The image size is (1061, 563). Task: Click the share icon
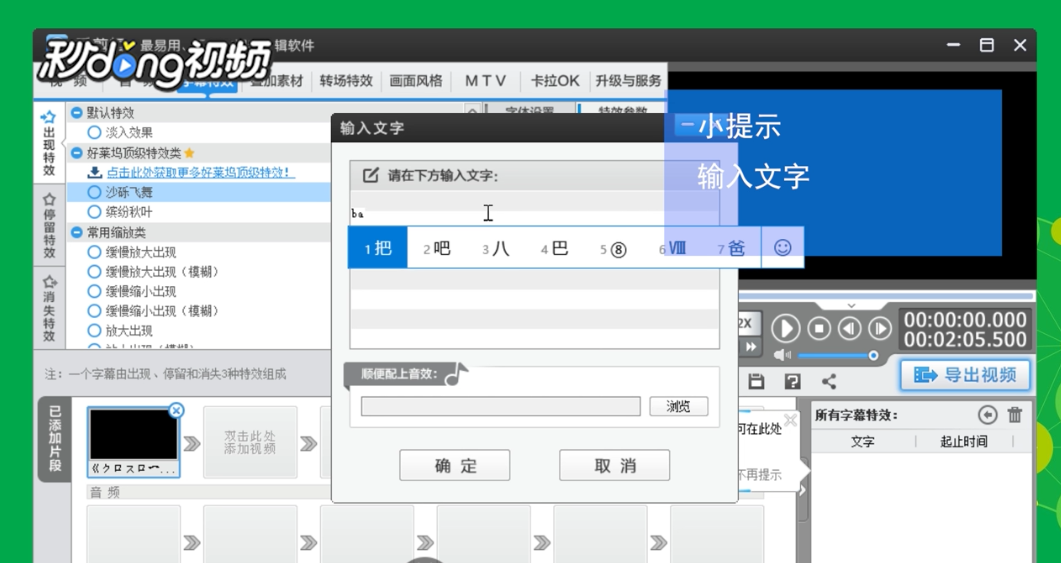pyautogui.click(x=829, y=381)
